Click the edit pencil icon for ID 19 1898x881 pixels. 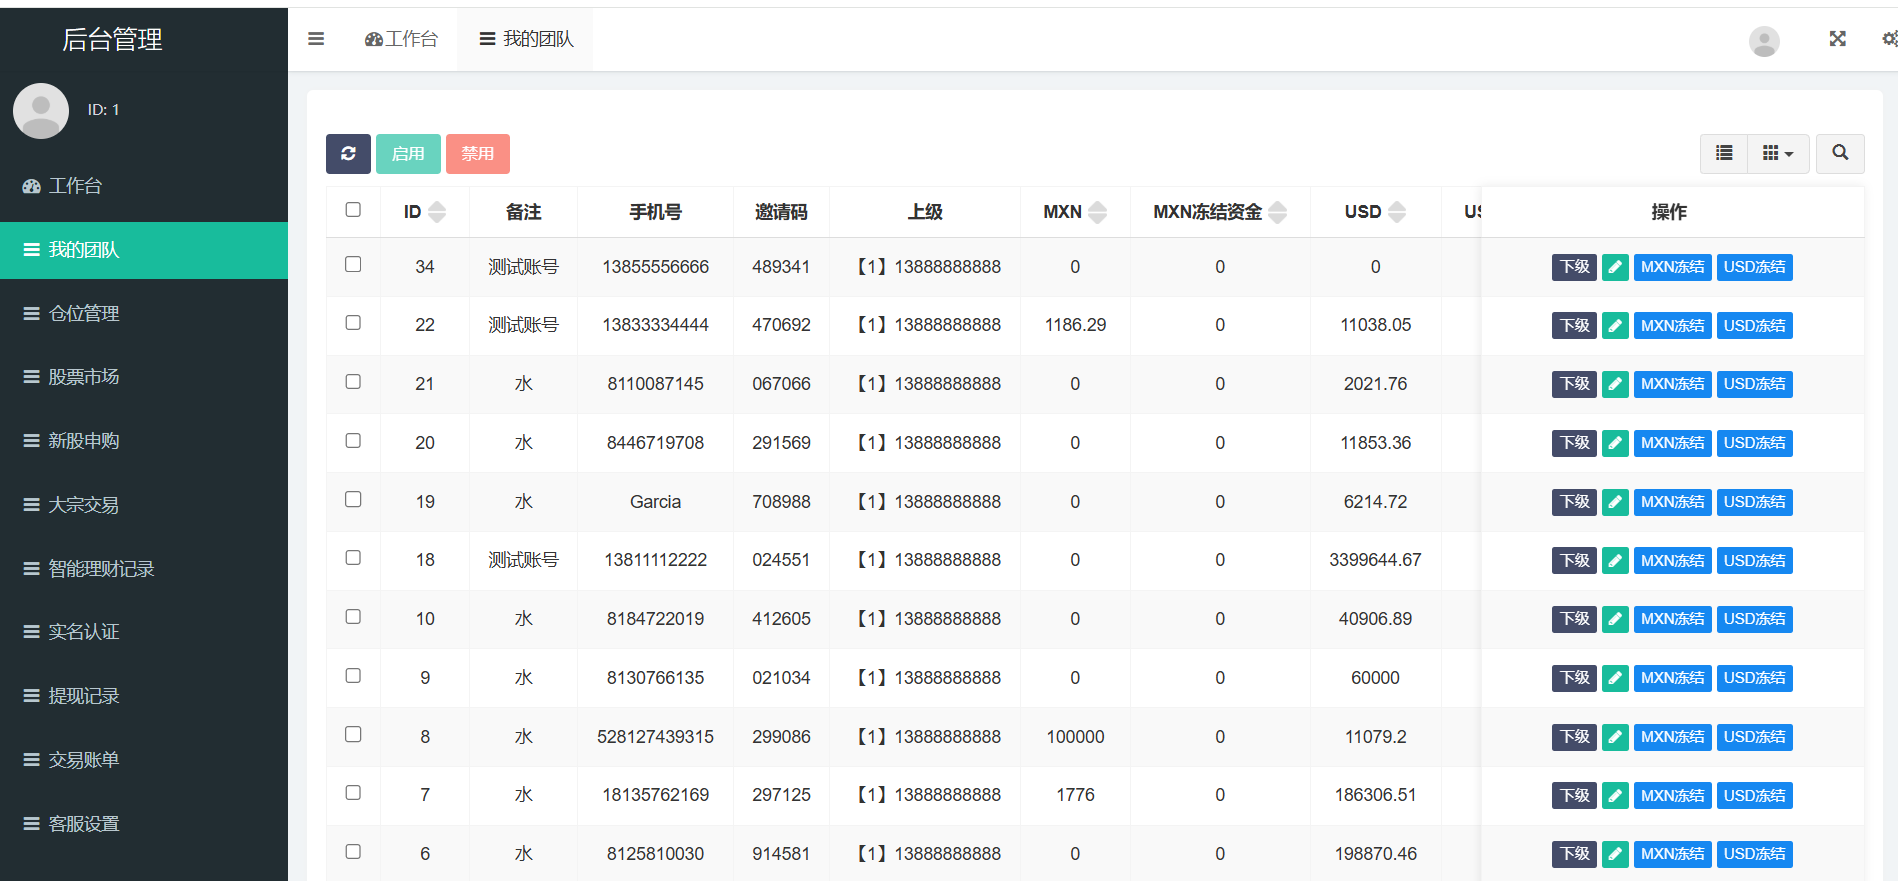click(x=1614, y=502)
